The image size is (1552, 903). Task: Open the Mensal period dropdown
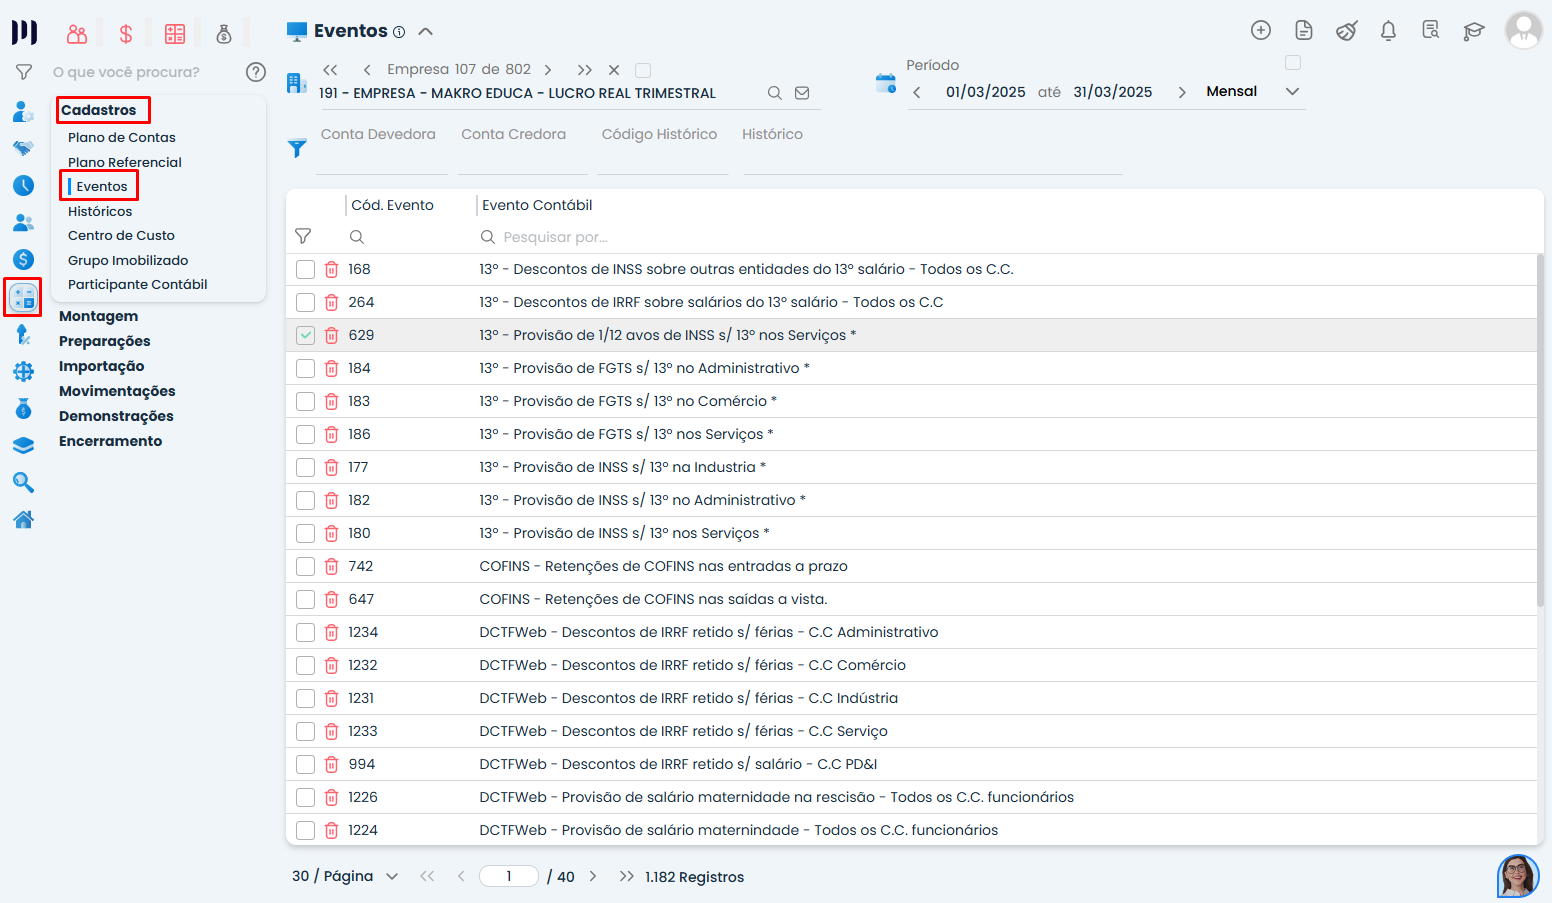[1292, 91]
